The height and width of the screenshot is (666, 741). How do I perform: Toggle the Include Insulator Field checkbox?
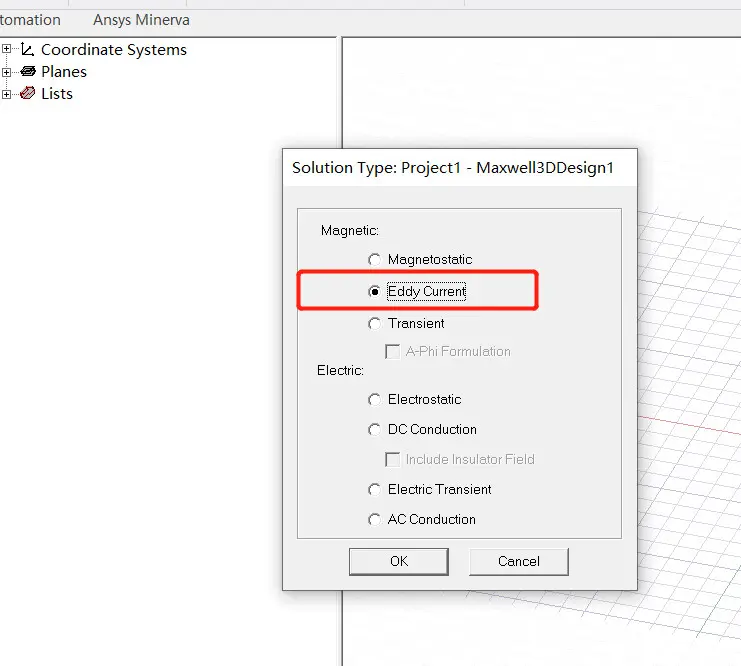[x=393, y=459]
